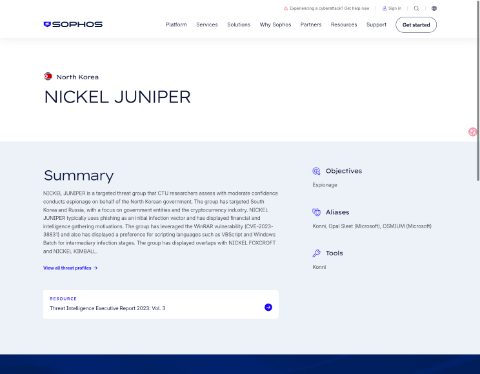Screen dimensions: 480x374
Task: Follow the View all threat profiles link
Action: coord(70,268)
